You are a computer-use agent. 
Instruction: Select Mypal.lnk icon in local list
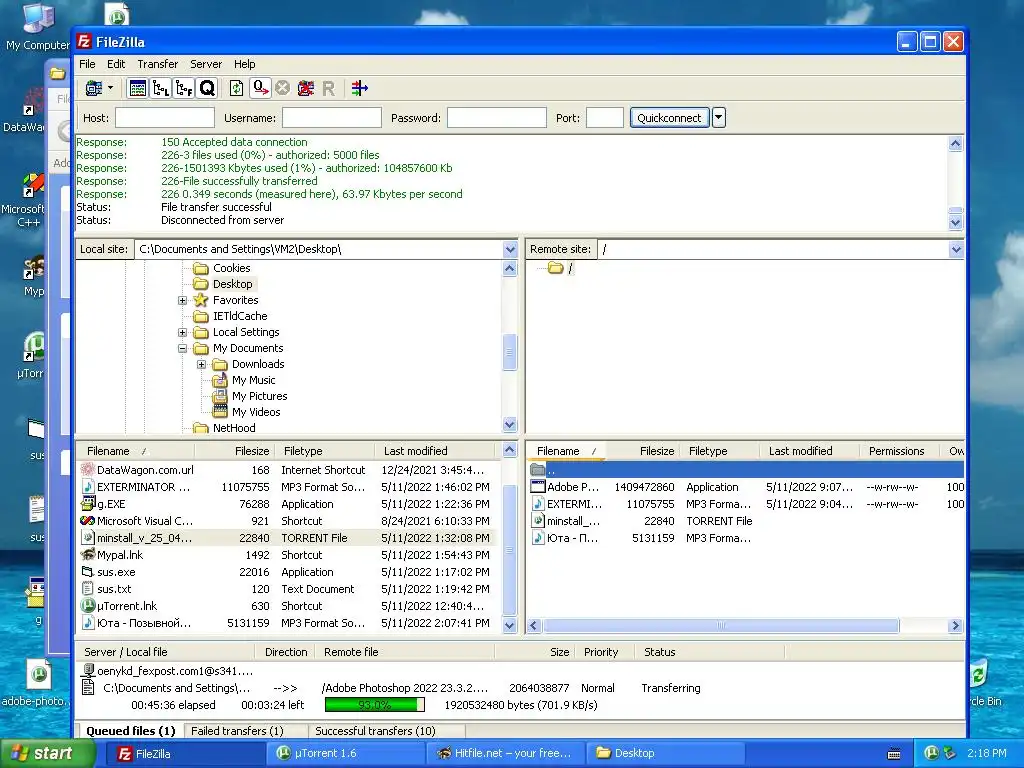coord(88,555)
